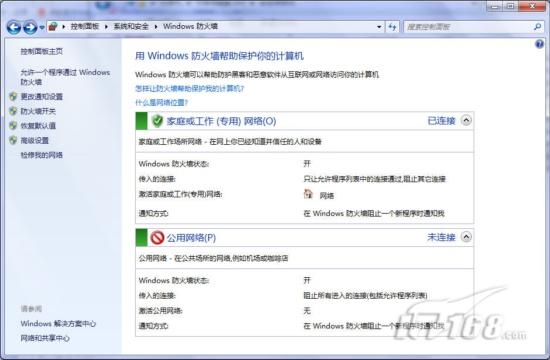Select 控制面板 in the breadcrumb path
Screen dimensions: 550x360
[85, 26]
